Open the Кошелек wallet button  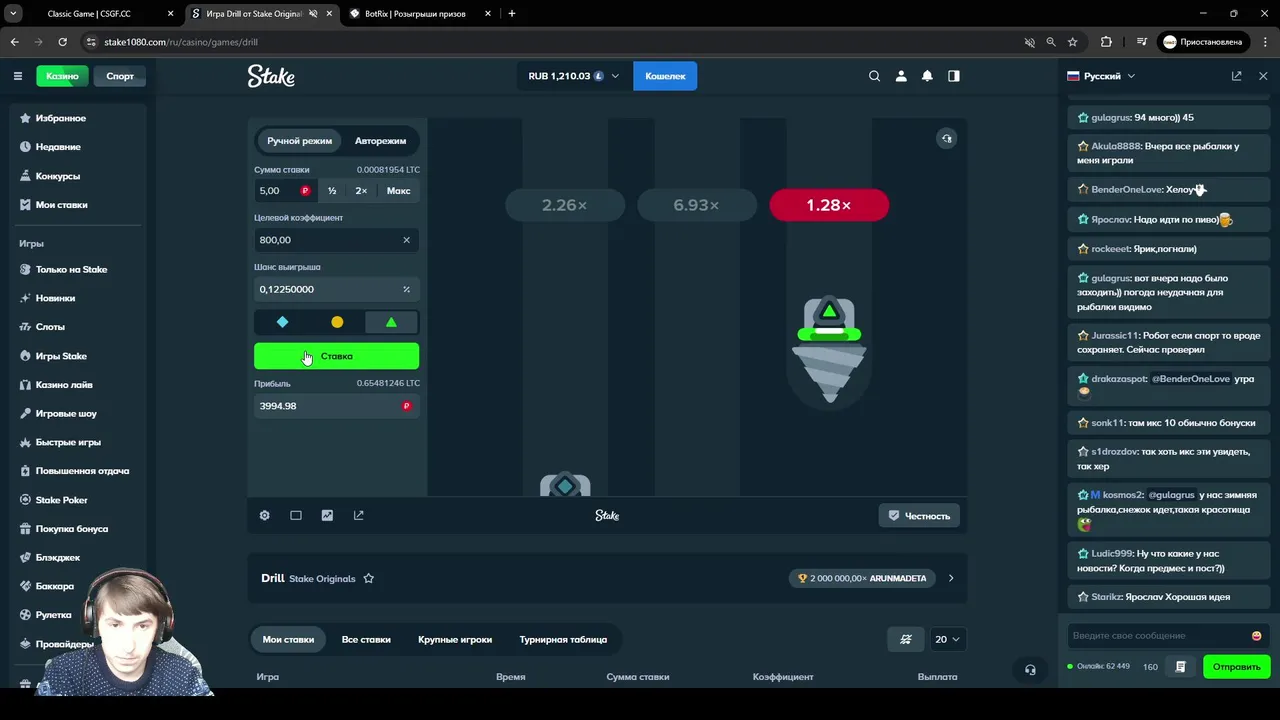pos(665,76)
